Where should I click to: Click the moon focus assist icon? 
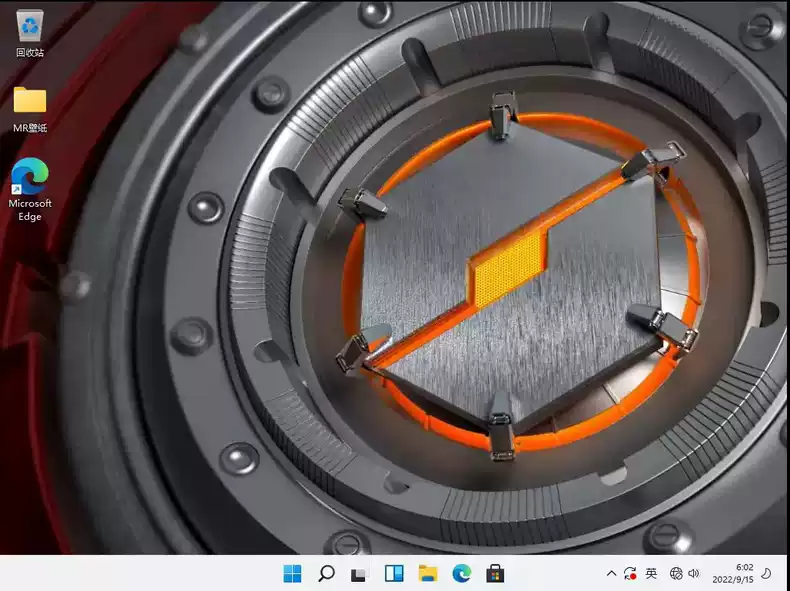(766, 573)
